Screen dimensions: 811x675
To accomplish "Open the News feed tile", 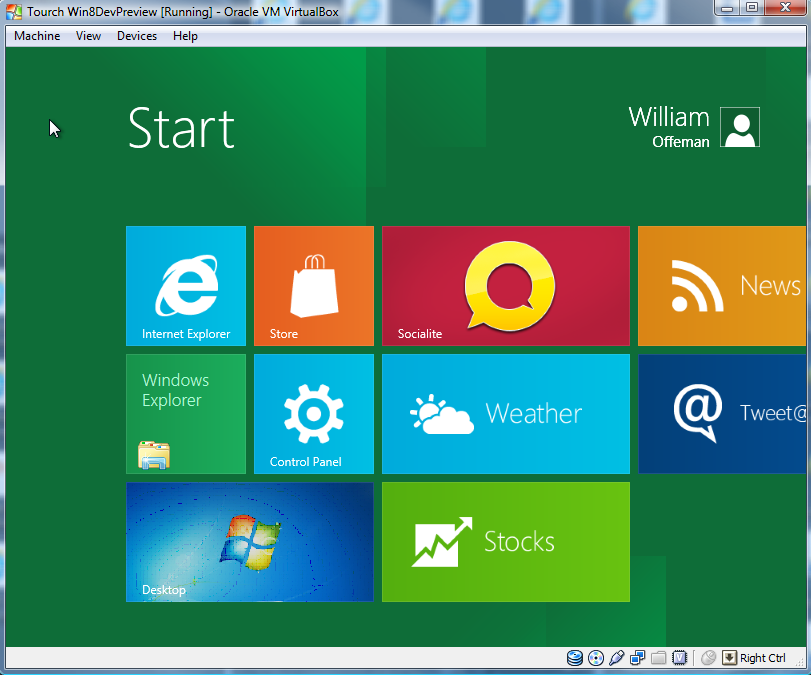I will (722, 286).
